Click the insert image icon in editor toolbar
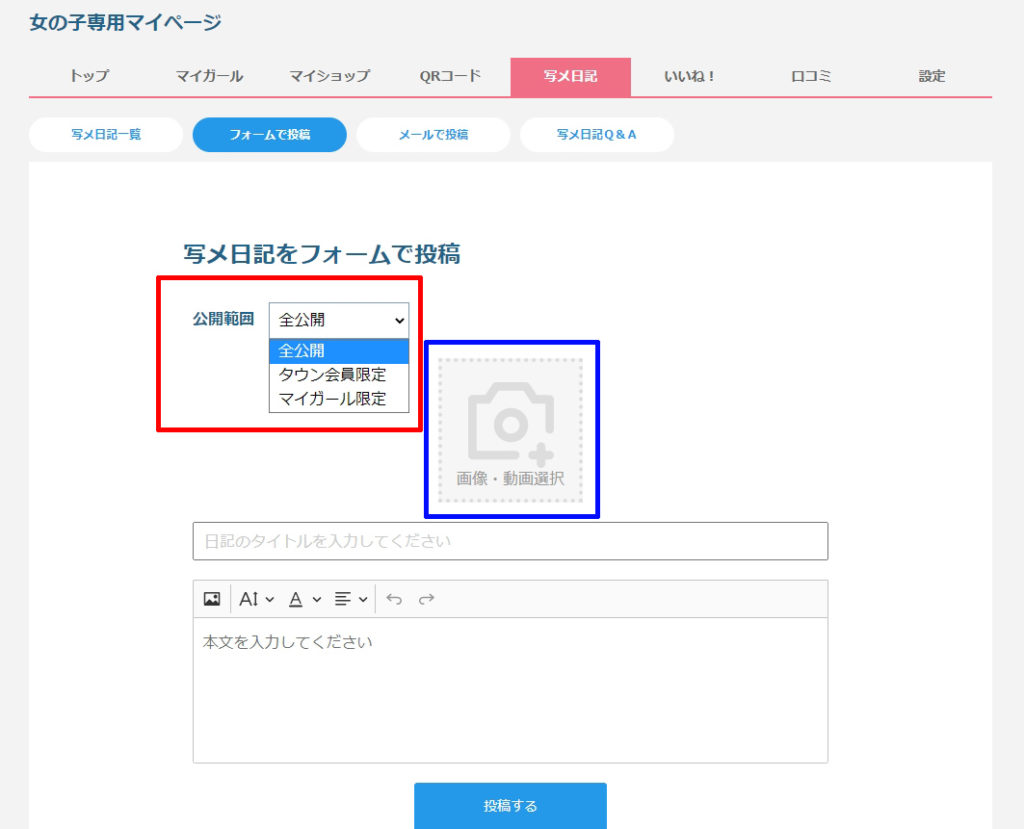This screenshot has height=829, width=1024. (x=211, y=599)
